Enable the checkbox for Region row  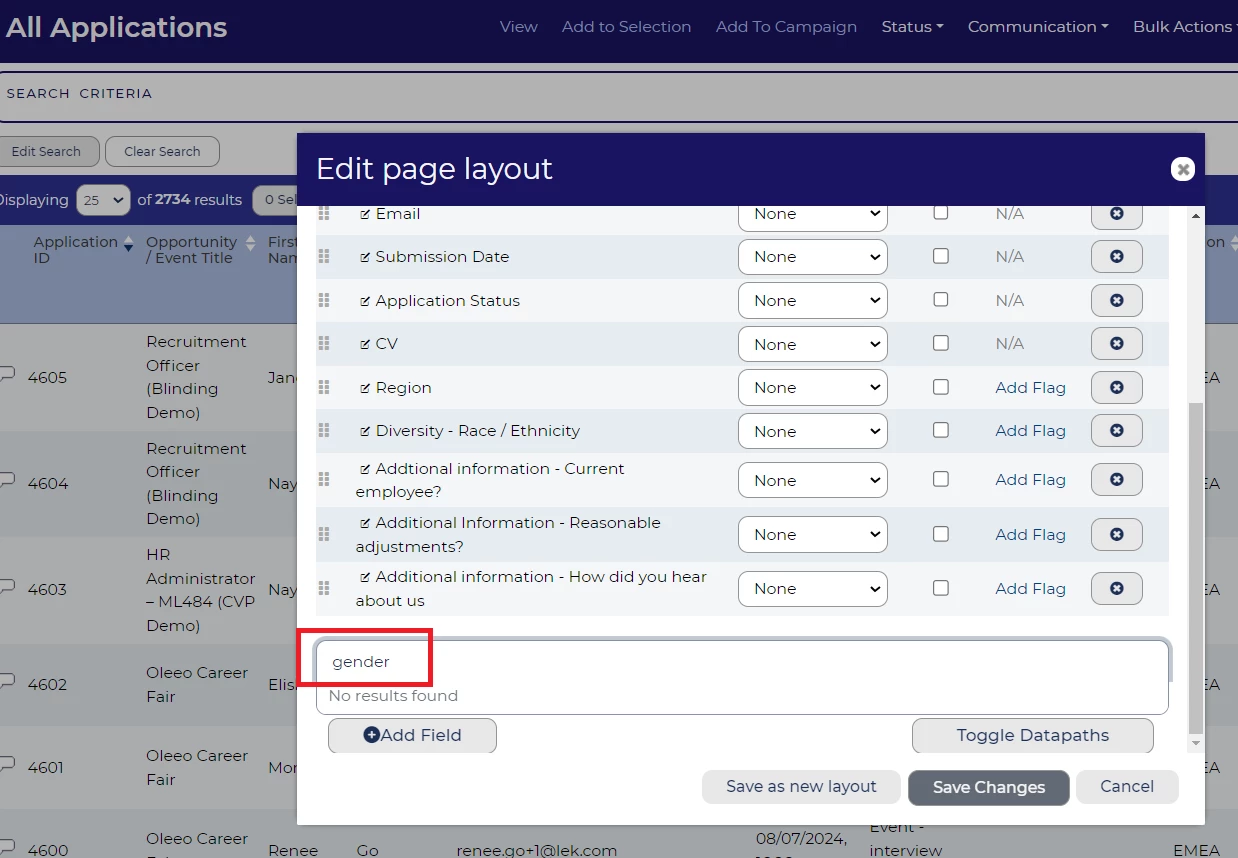pos(940,387)
